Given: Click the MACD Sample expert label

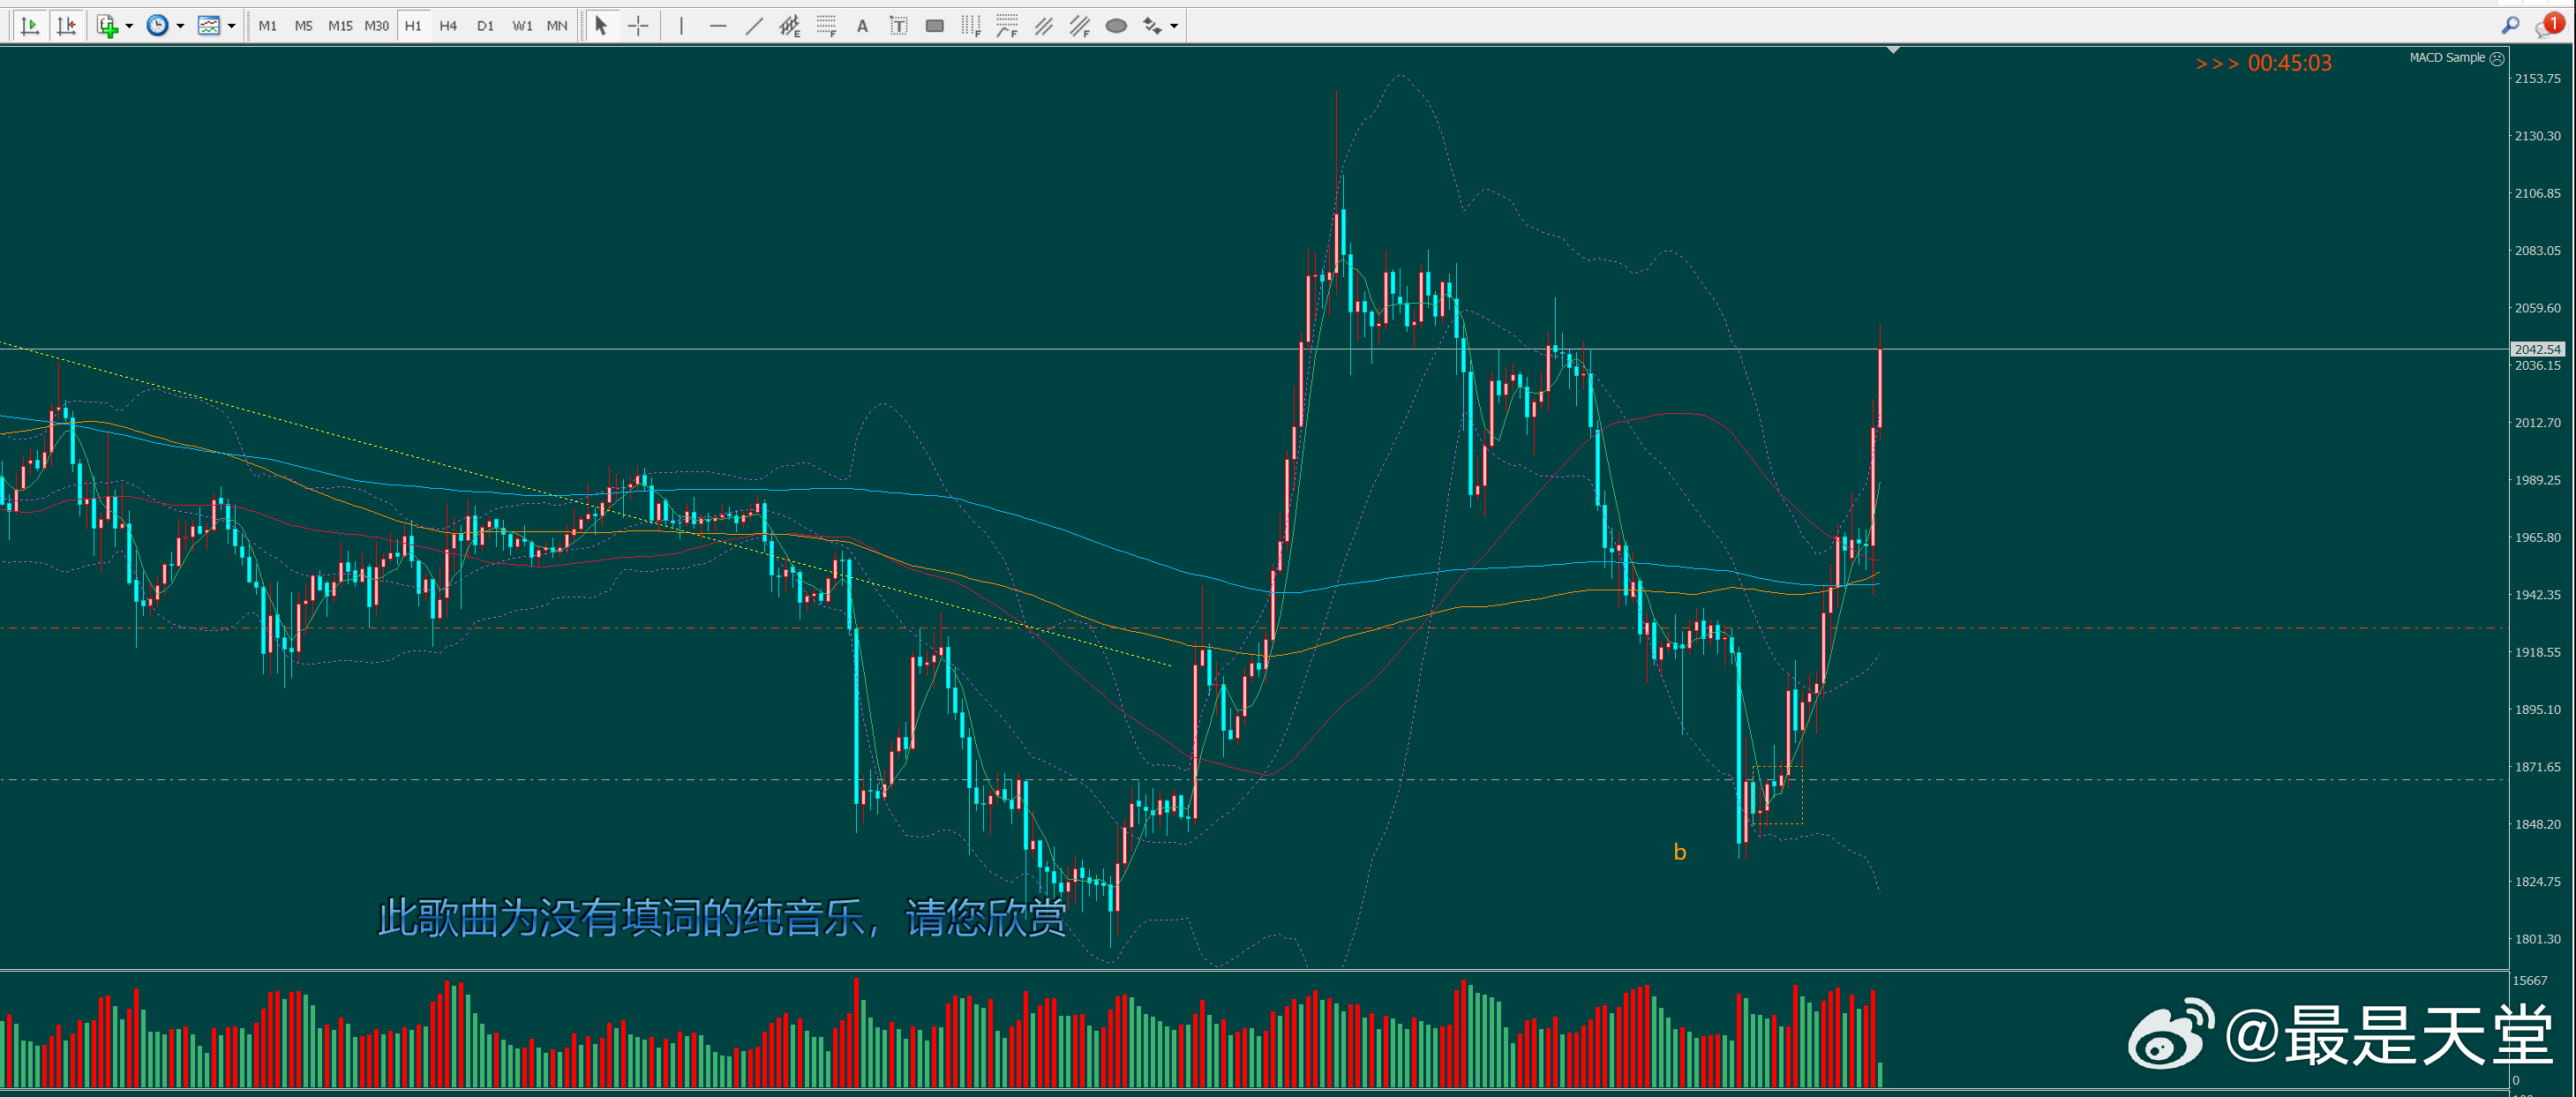Looking at the screenshot, I should click(x=2446, y=58).
